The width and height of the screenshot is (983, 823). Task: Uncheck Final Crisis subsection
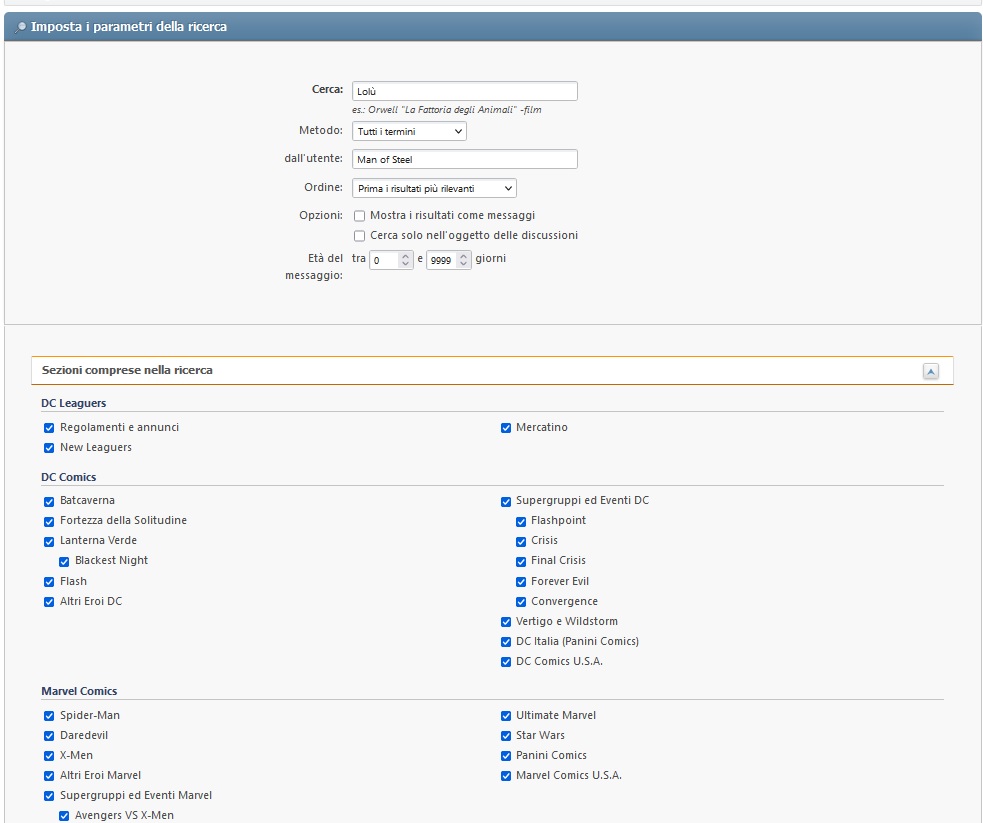pyautogui.click(x=521, y=562)
